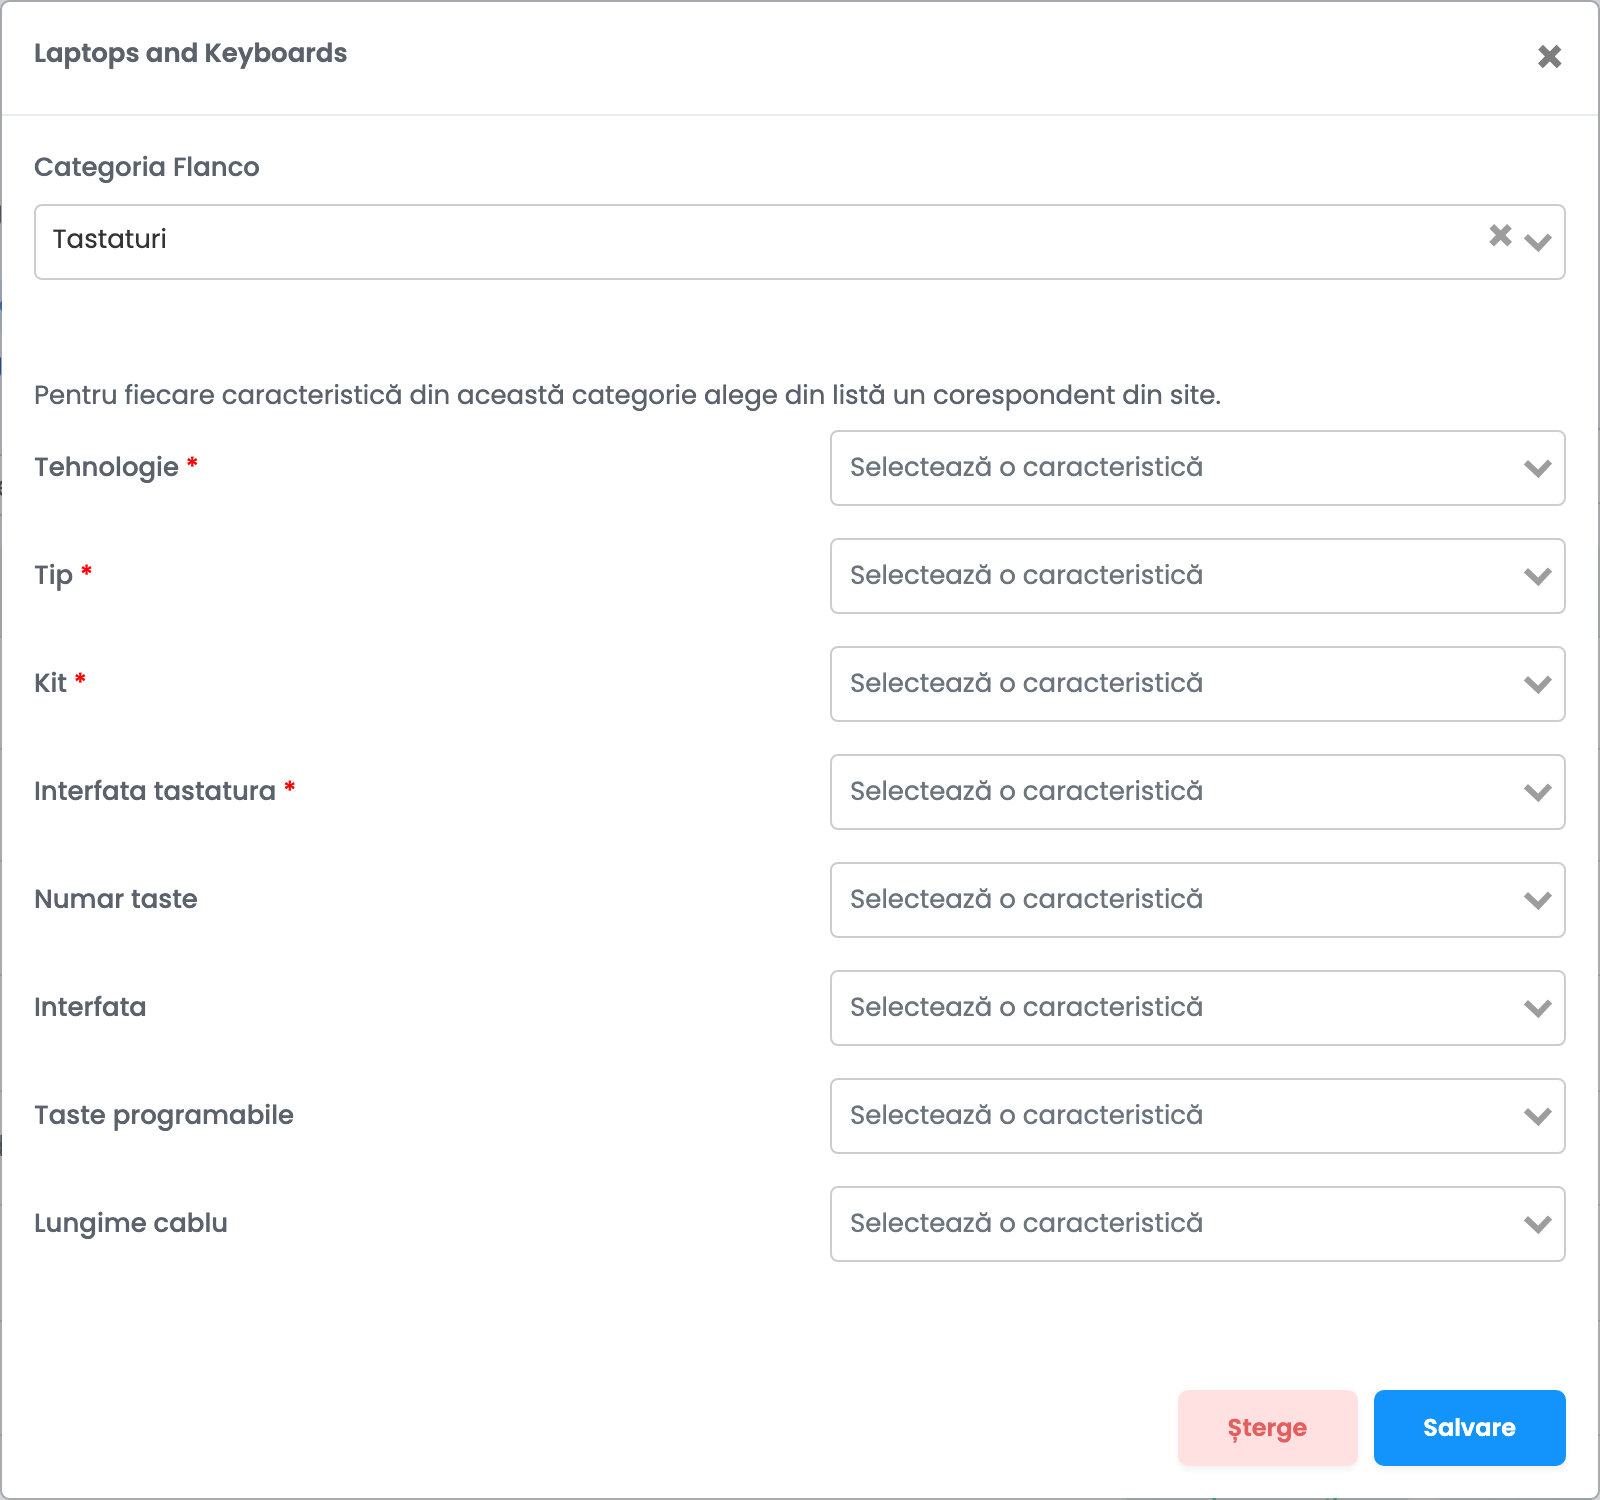The height and width of the screenshot is (1500, 1600).
Task: Clear the selected Tastaturi category
Action: (x=1500, y=235)
